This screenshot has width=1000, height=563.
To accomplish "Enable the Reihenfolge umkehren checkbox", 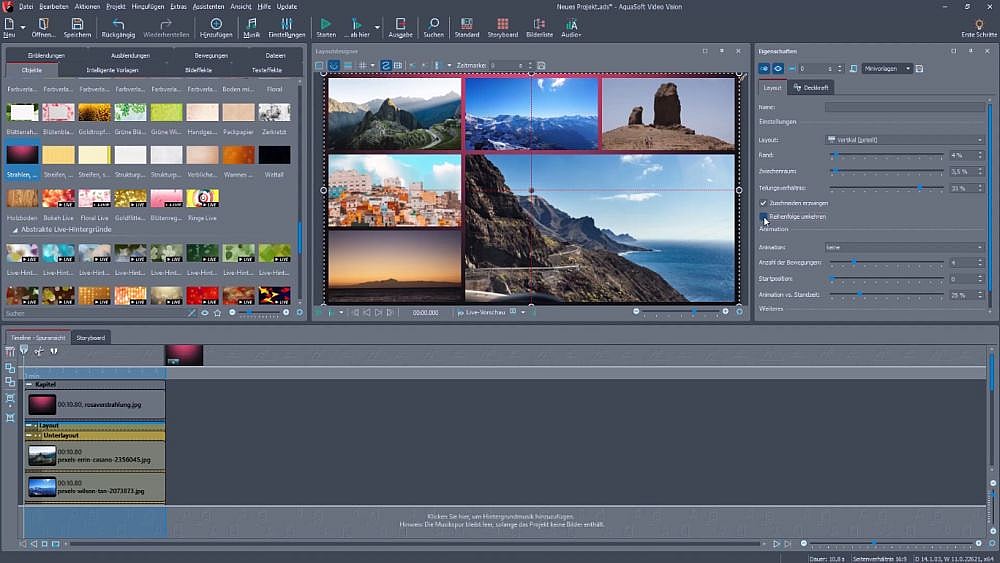I will [764, 216].
